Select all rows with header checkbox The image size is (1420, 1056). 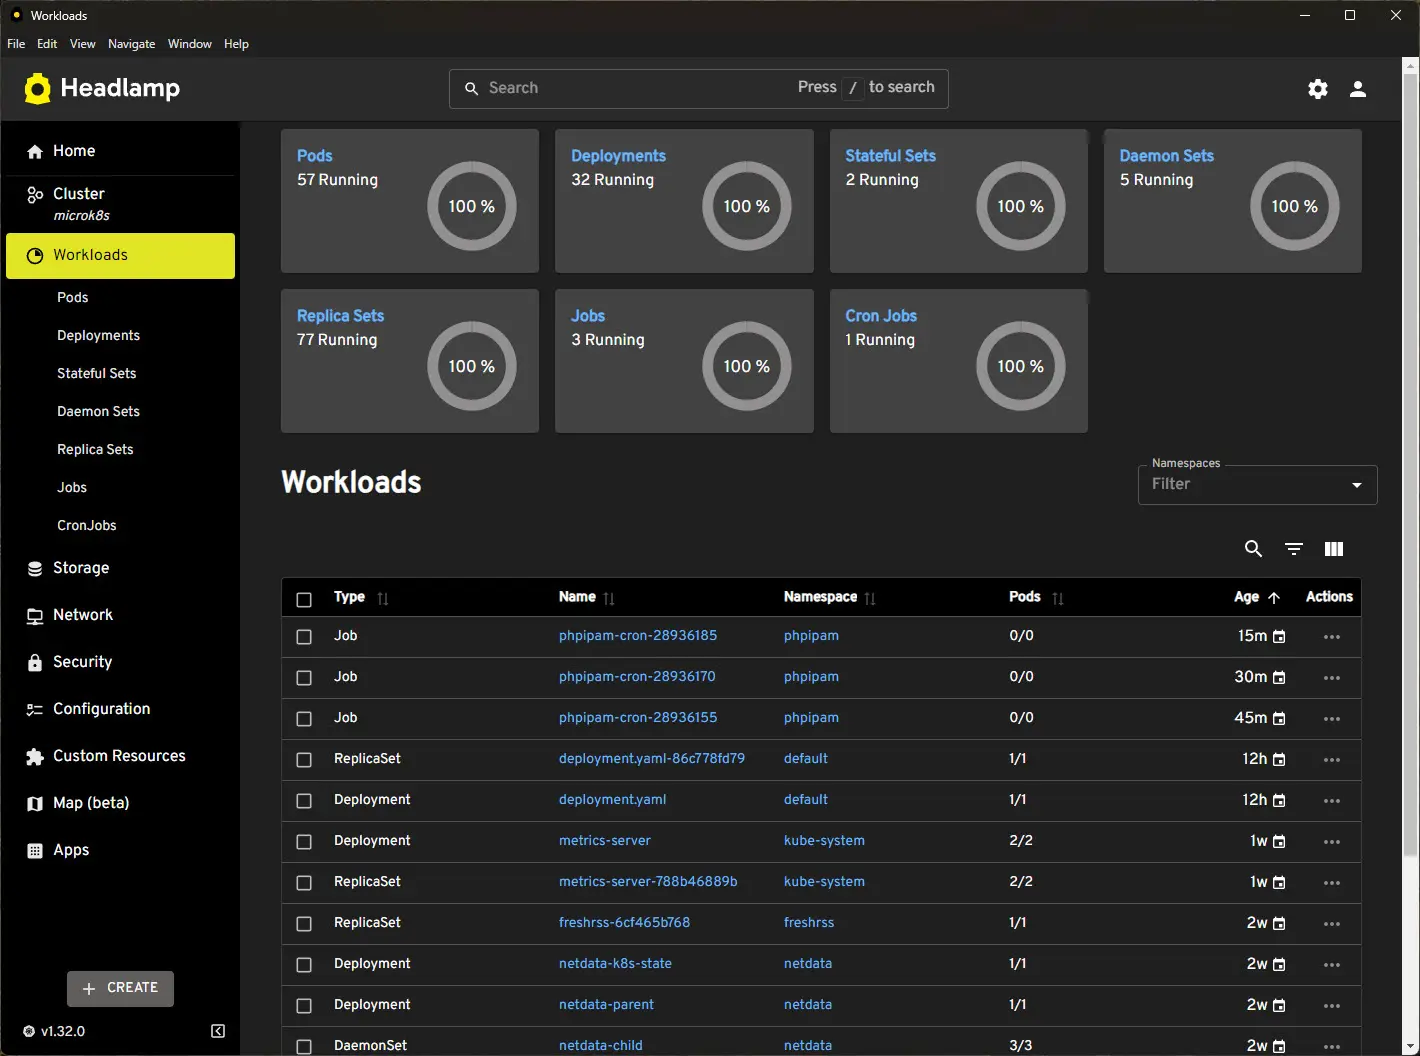[x=304, y=599]
